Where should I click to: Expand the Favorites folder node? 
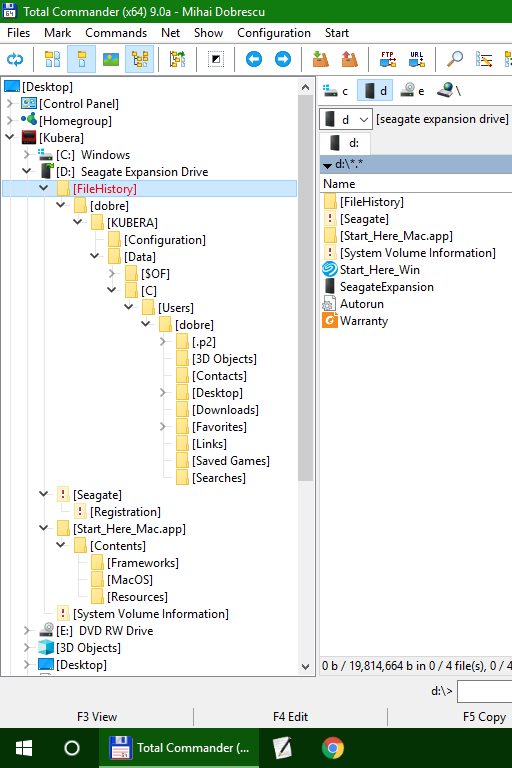[163, 427]
